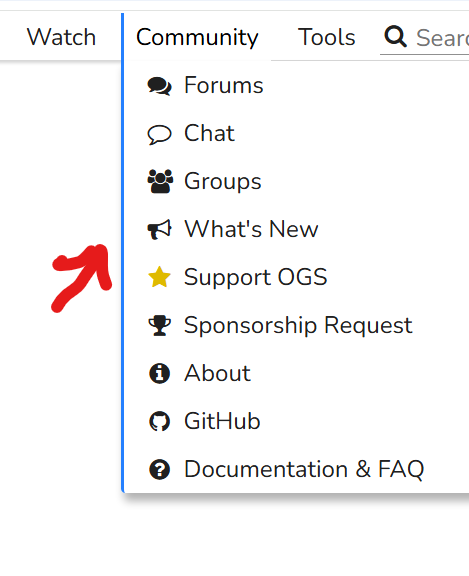This screenshot has height=576, width=469.
Task: Click the search magnifier icon
Action: (x=395, y=36)
